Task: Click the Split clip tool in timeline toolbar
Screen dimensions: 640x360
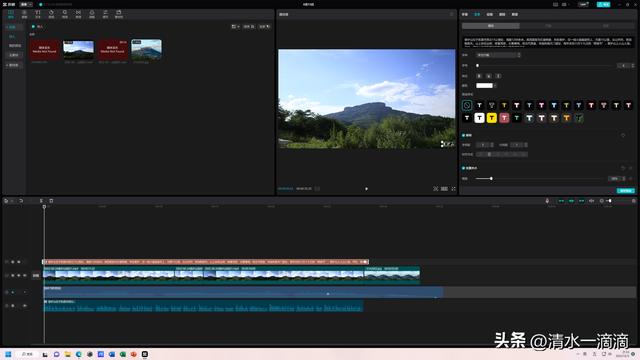Action: [x=41, y=201]
